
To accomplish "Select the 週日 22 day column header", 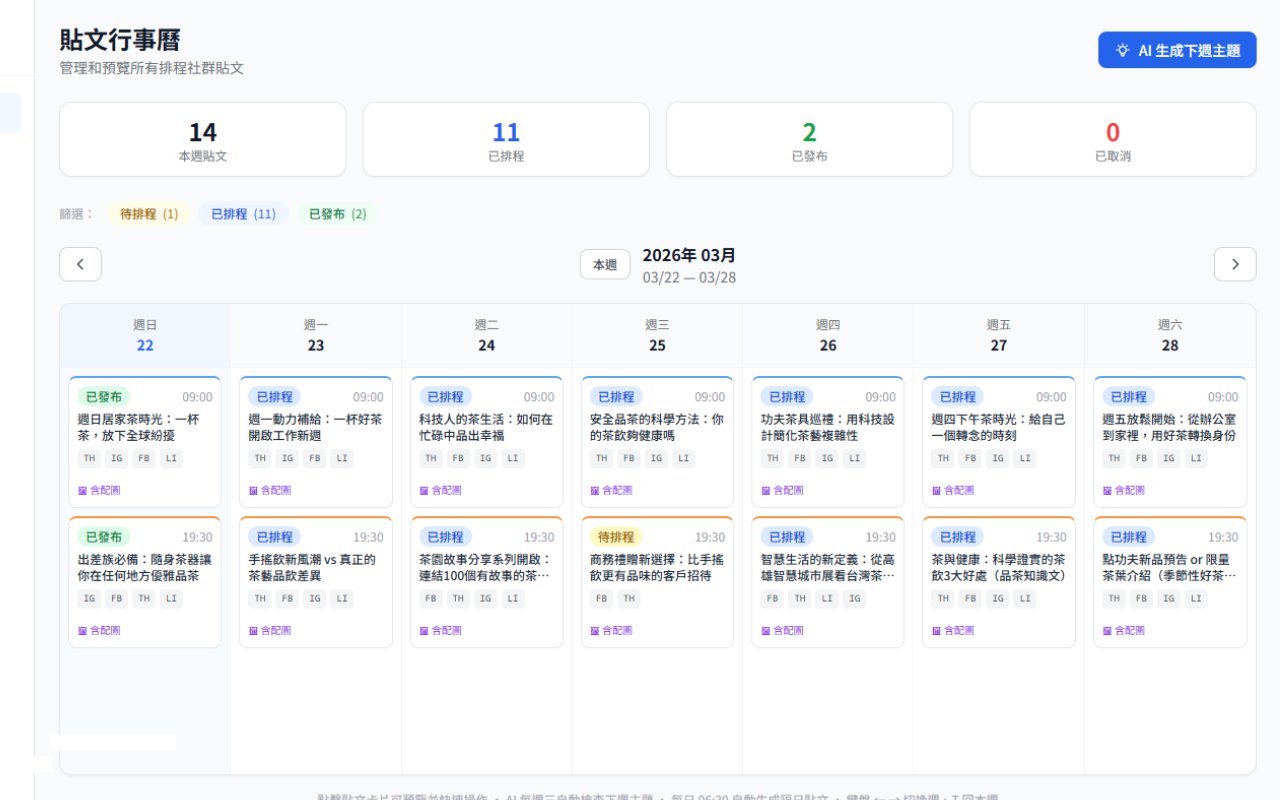I will click(x=145, y=334).
